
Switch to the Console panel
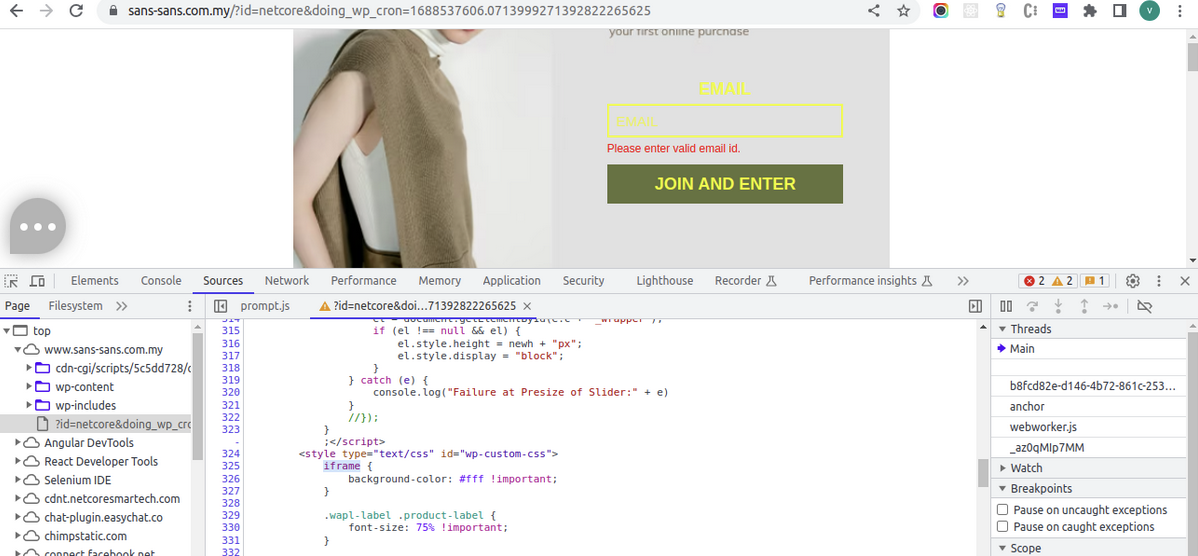pos(161,281)
